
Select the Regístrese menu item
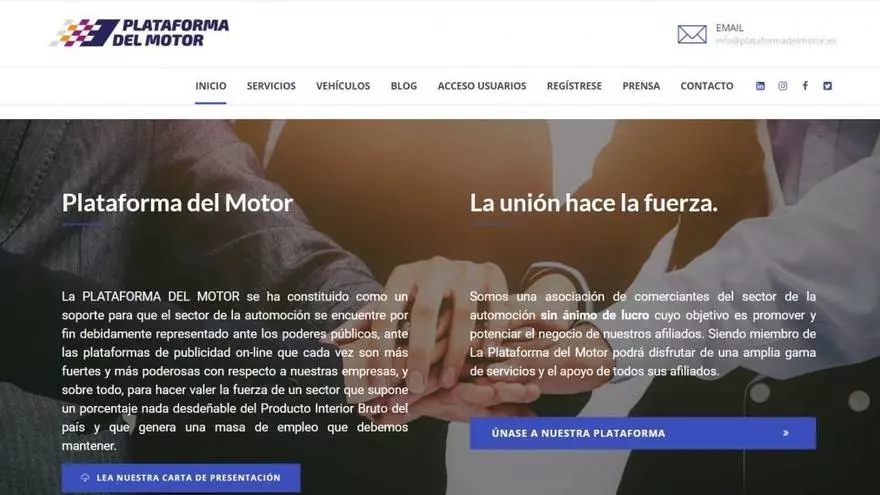coord(574,86)
